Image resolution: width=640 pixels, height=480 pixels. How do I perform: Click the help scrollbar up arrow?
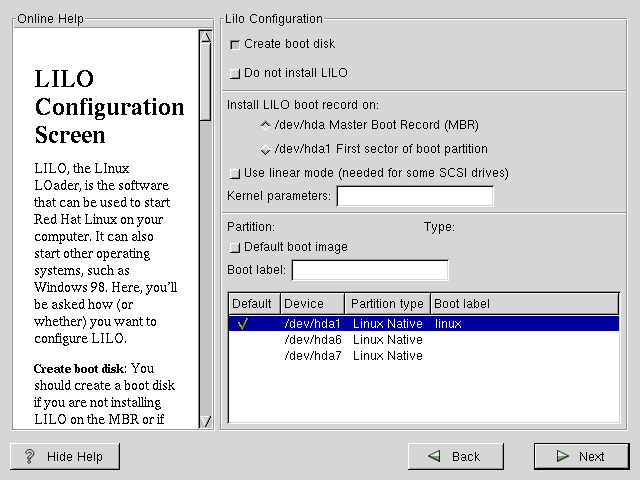click(205, 38)
